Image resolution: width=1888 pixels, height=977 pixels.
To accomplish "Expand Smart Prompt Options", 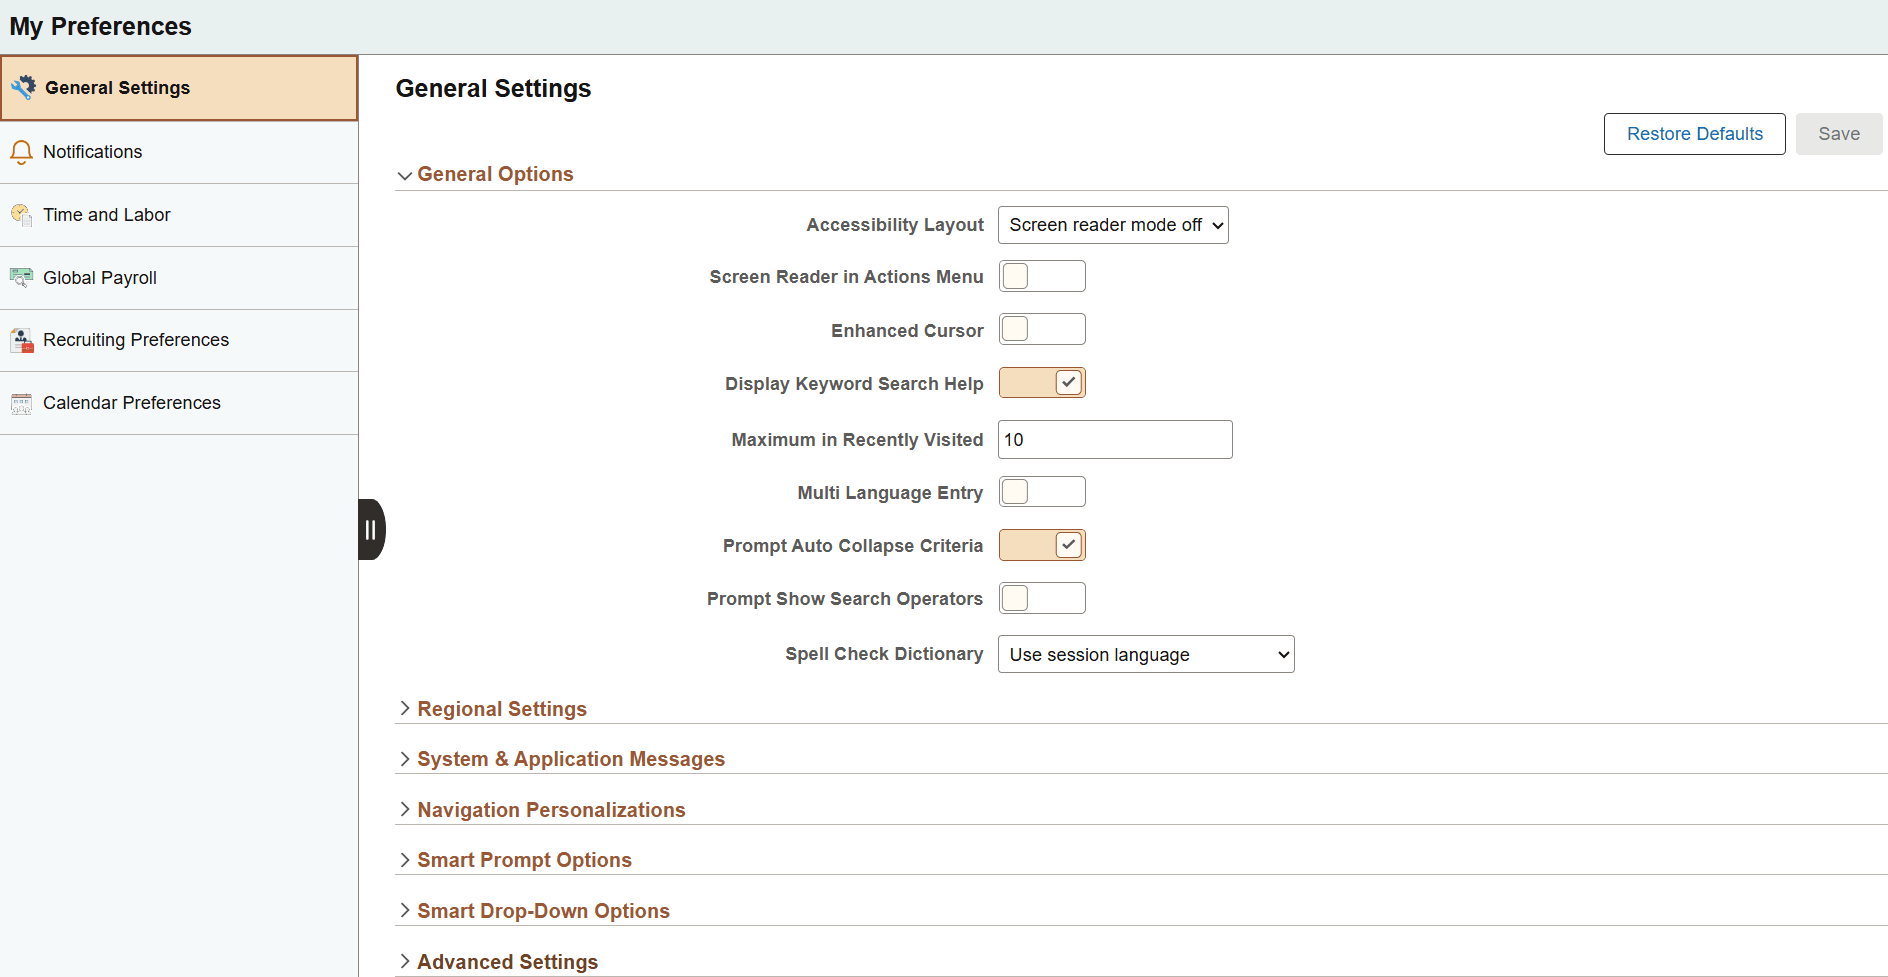I will tap(524, 859).
